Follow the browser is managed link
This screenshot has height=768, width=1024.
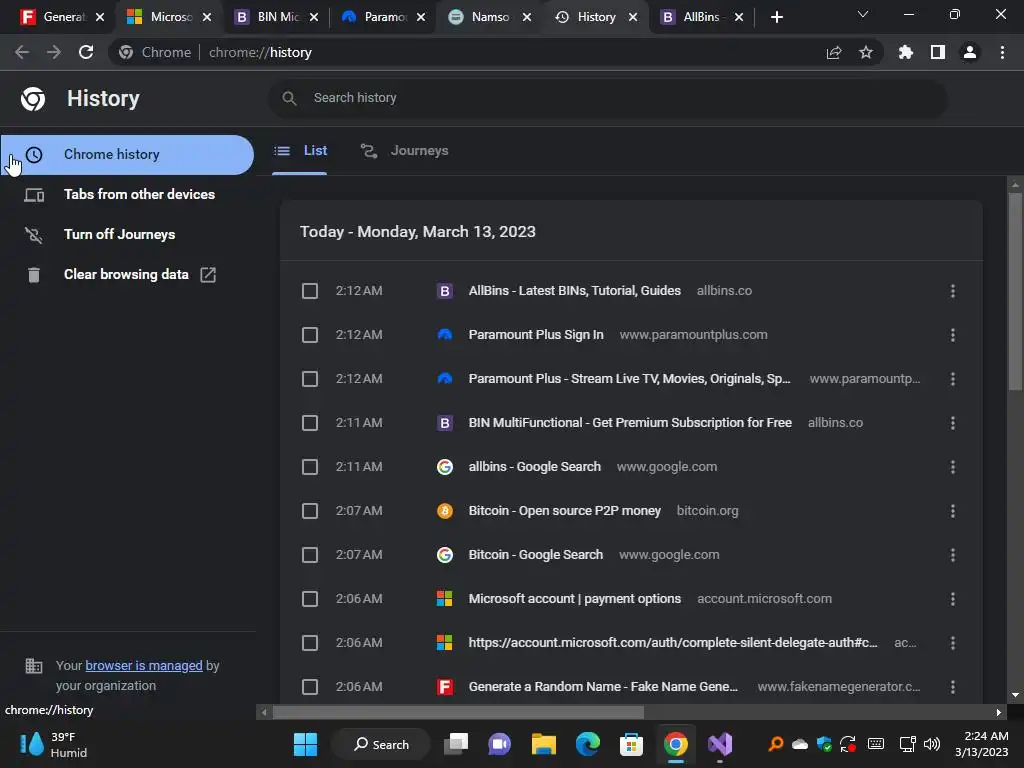144,665
